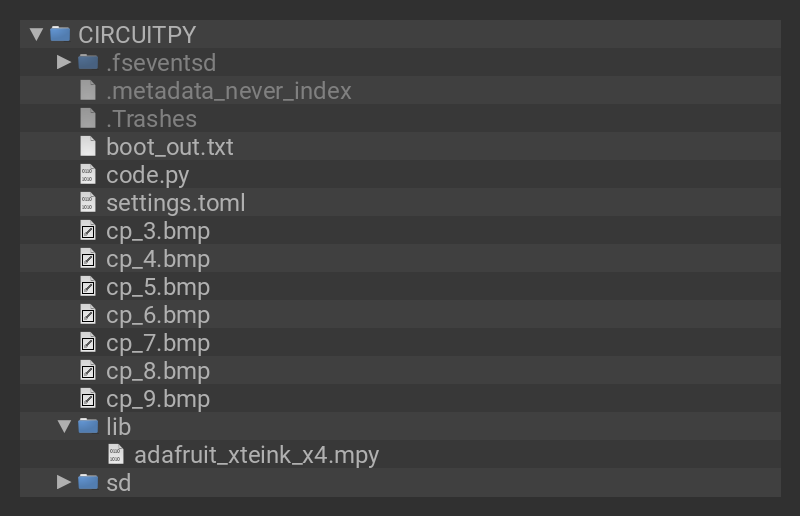
Task: Select the .metadata_never_index entry
Action: point(228,91)
